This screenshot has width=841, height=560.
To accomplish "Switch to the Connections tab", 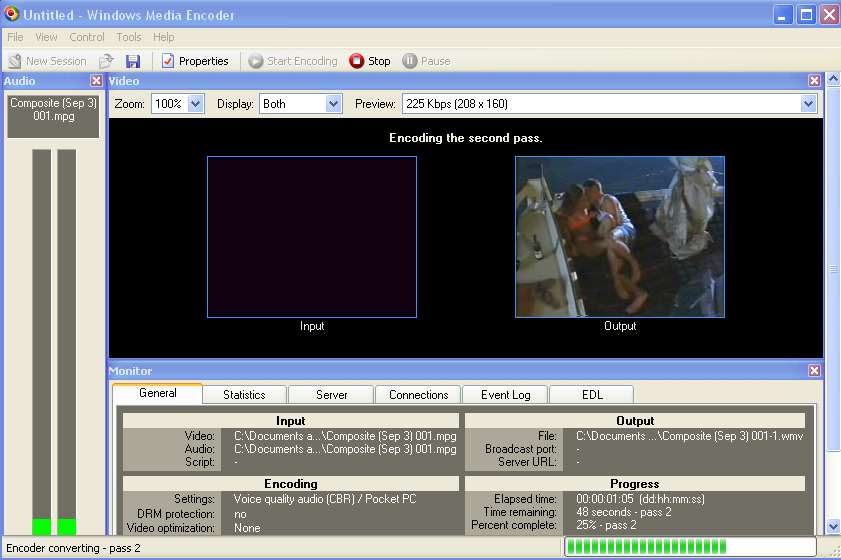I will click(x=418, y=395).
